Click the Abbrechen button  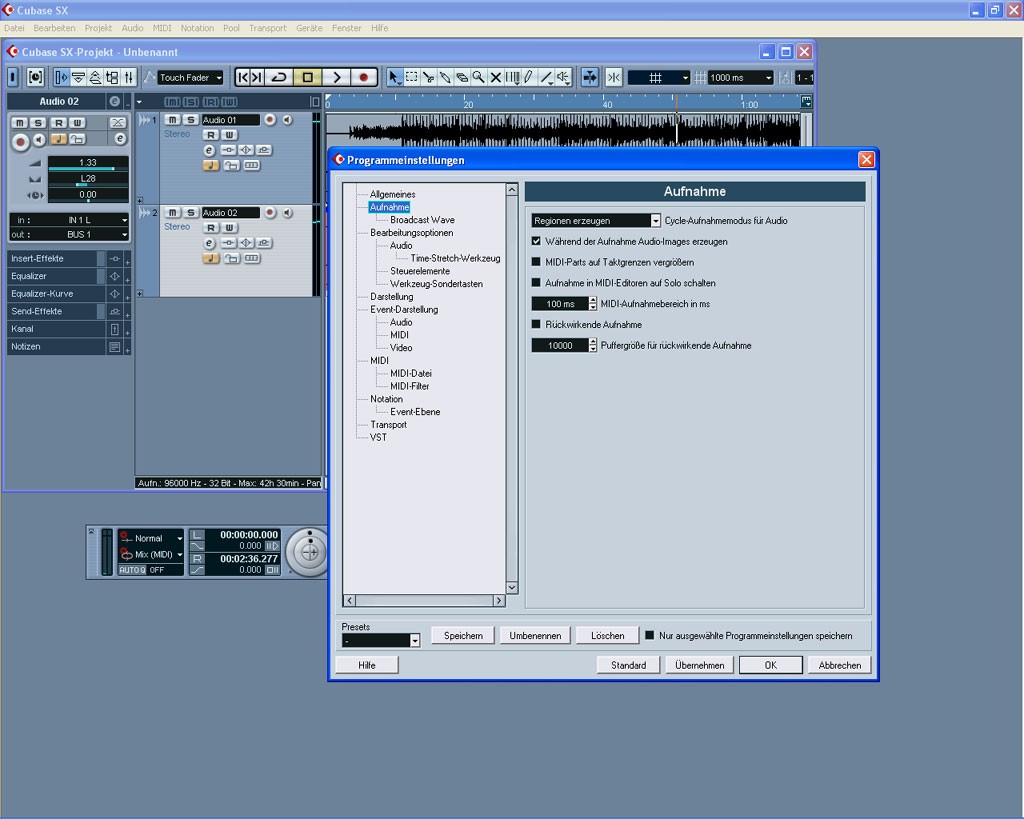coord(840,665)
